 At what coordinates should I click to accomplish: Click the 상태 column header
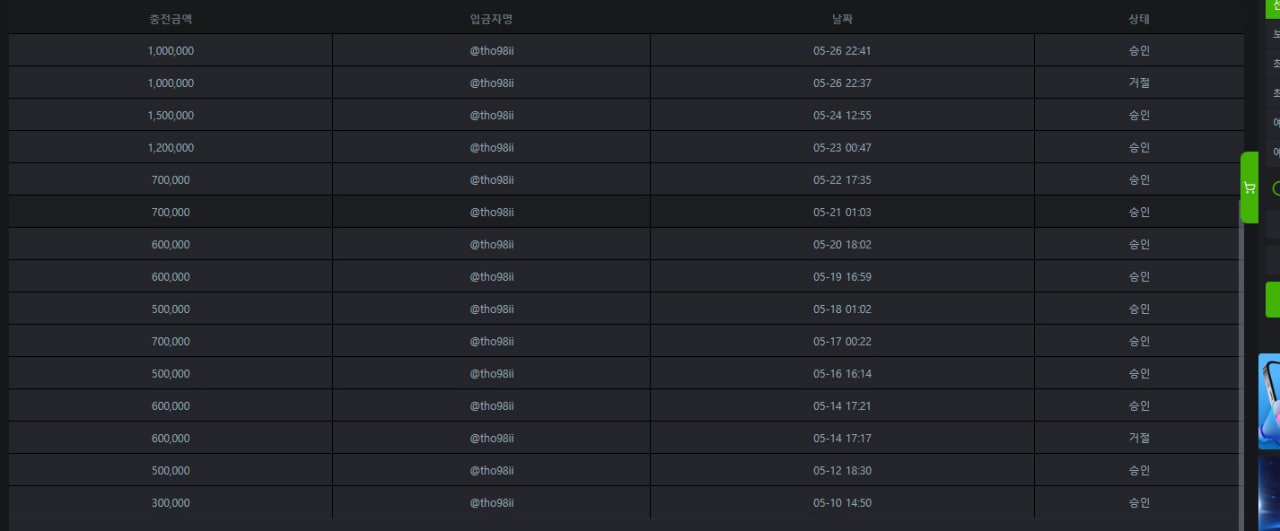[1139, 19]
